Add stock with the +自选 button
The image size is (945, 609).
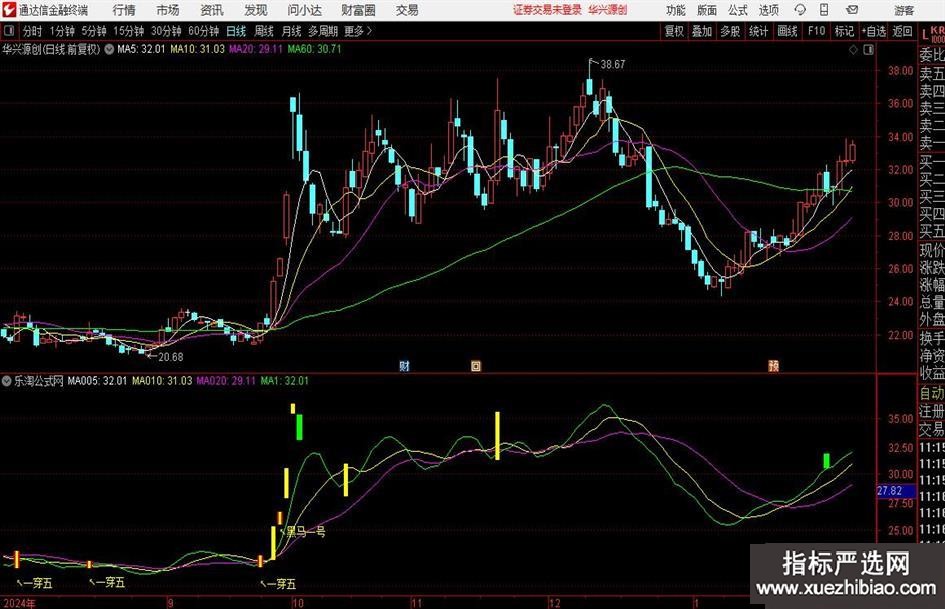pos(874,31)
